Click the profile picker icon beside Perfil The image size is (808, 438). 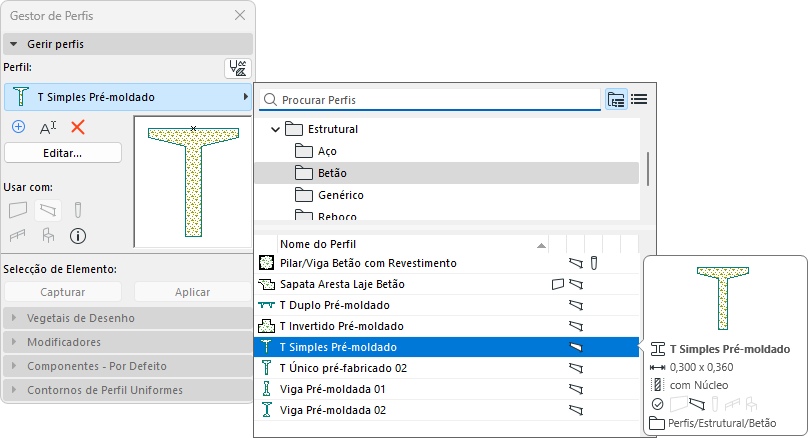[238, 68]
